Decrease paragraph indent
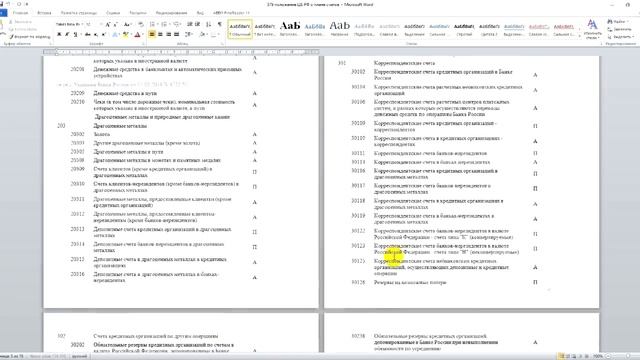The height and width of the screenshot is (360, 640). pos(189,24)
